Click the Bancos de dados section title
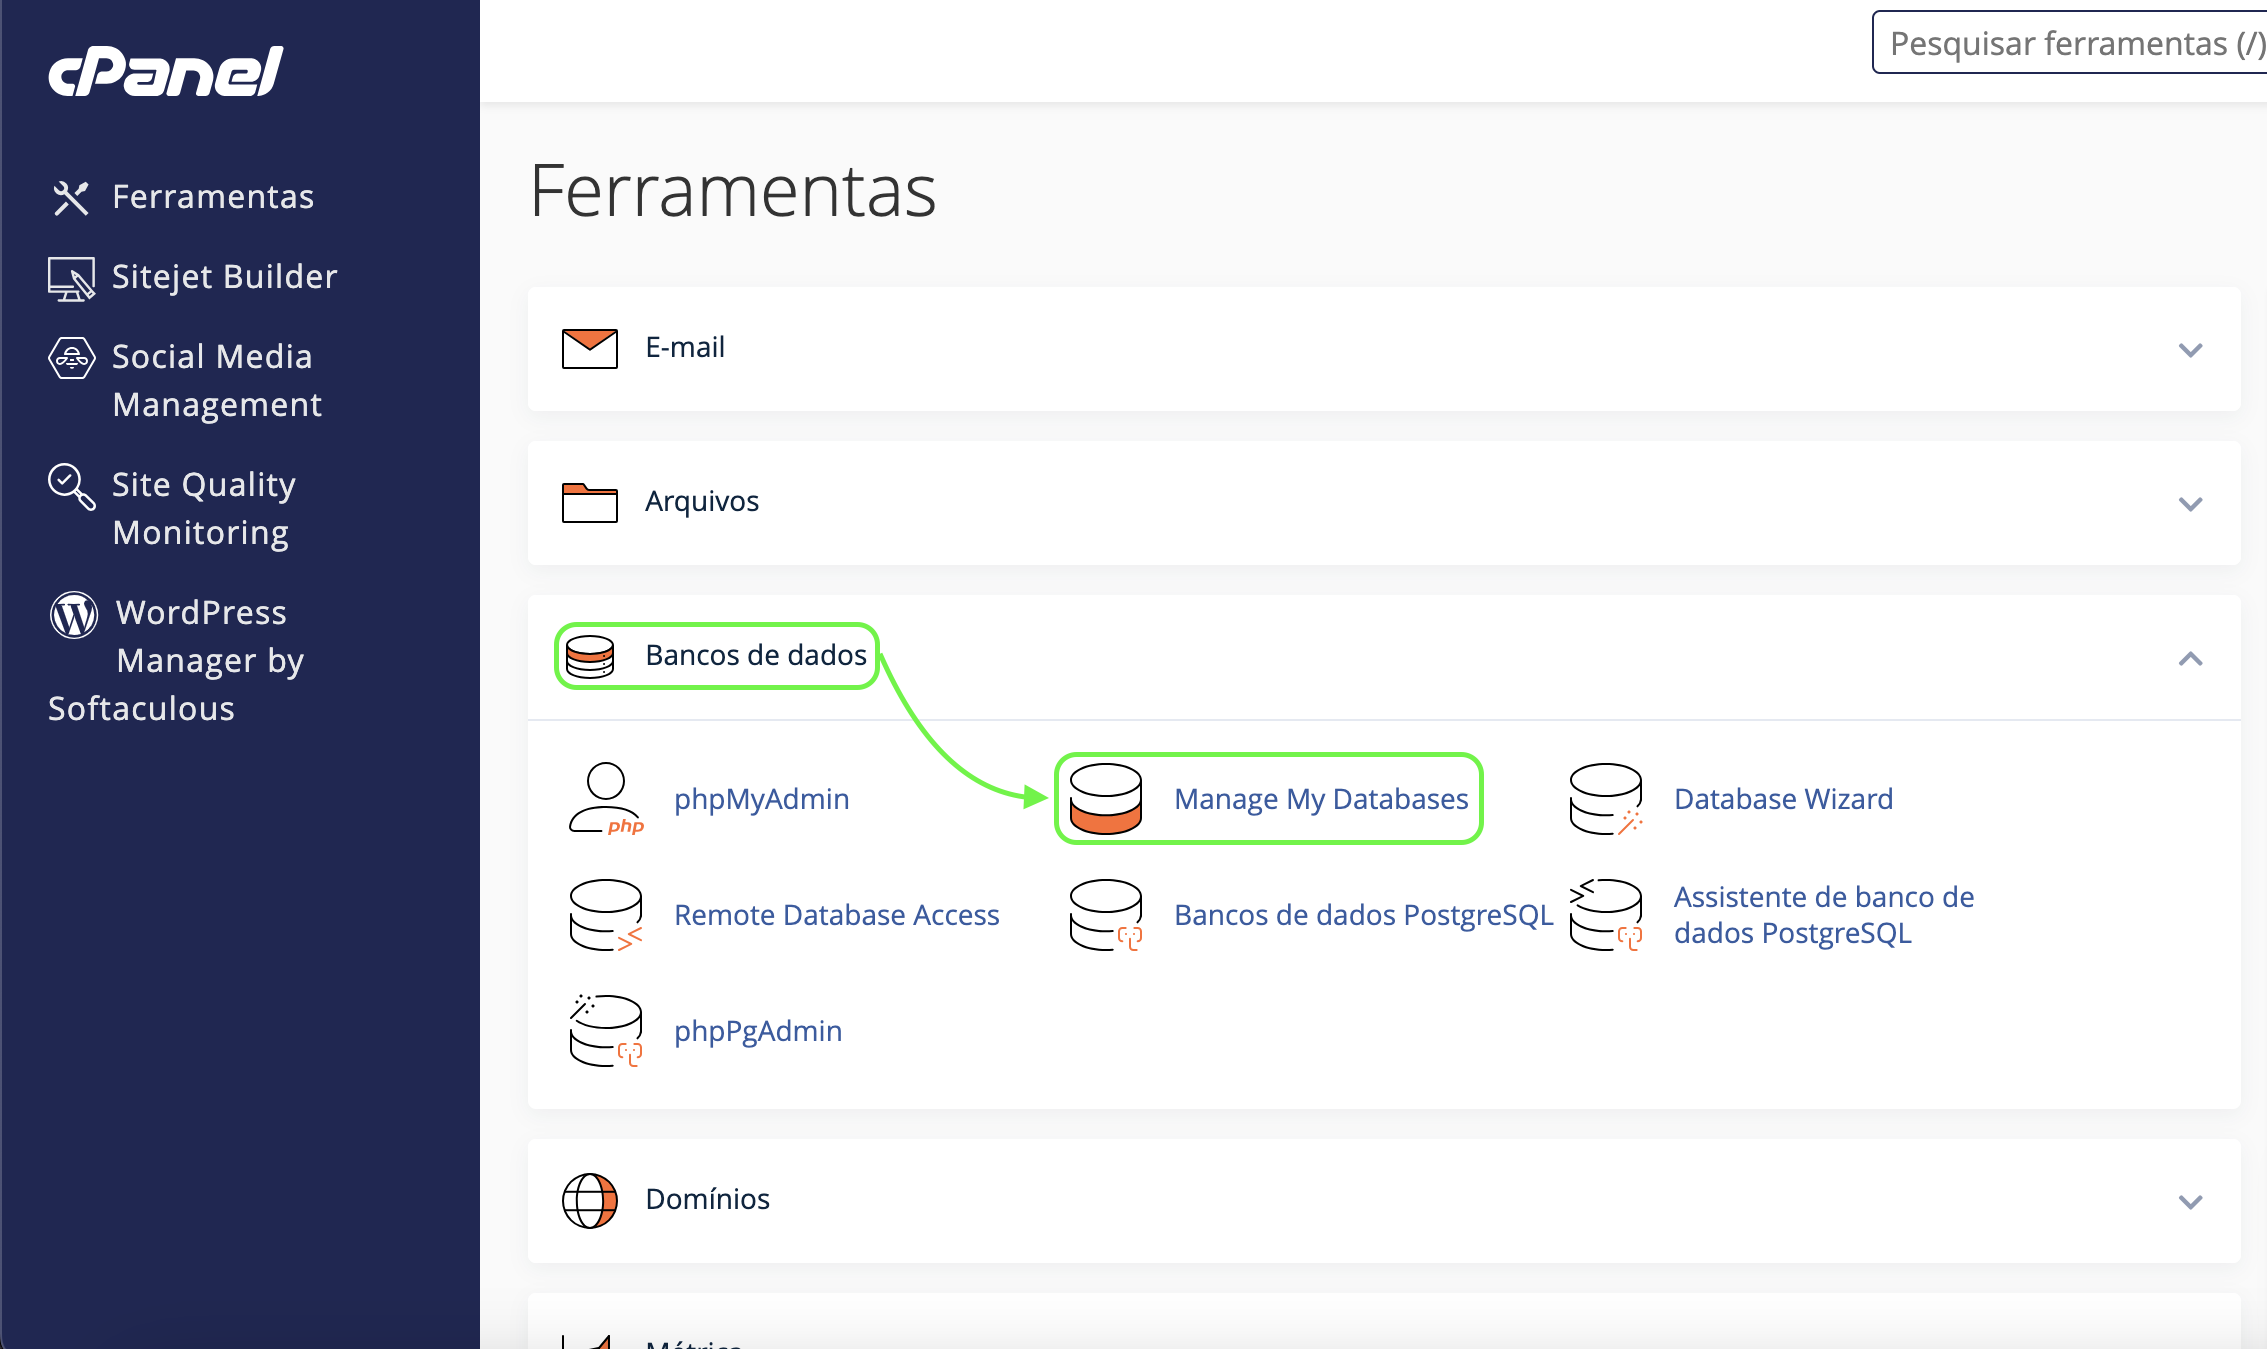 click(x=756, y=656)
